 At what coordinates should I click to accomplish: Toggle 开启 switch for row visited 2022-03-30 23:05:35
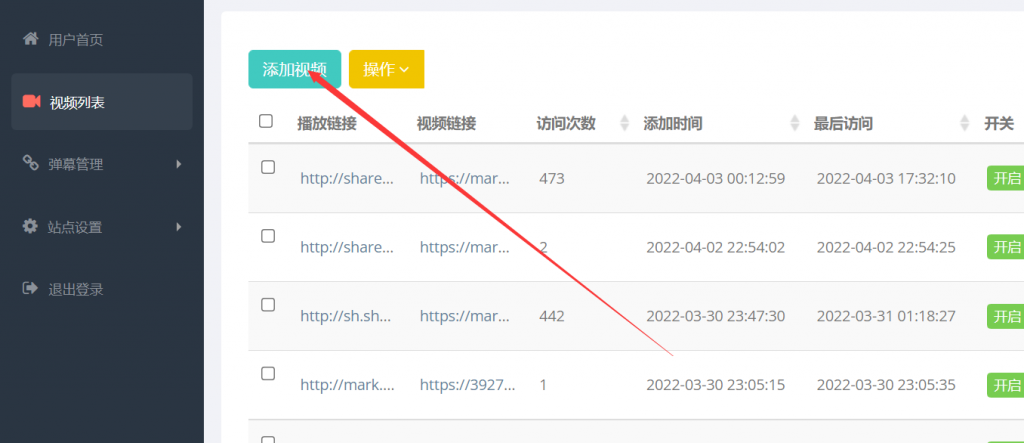tap(1006, 385)
